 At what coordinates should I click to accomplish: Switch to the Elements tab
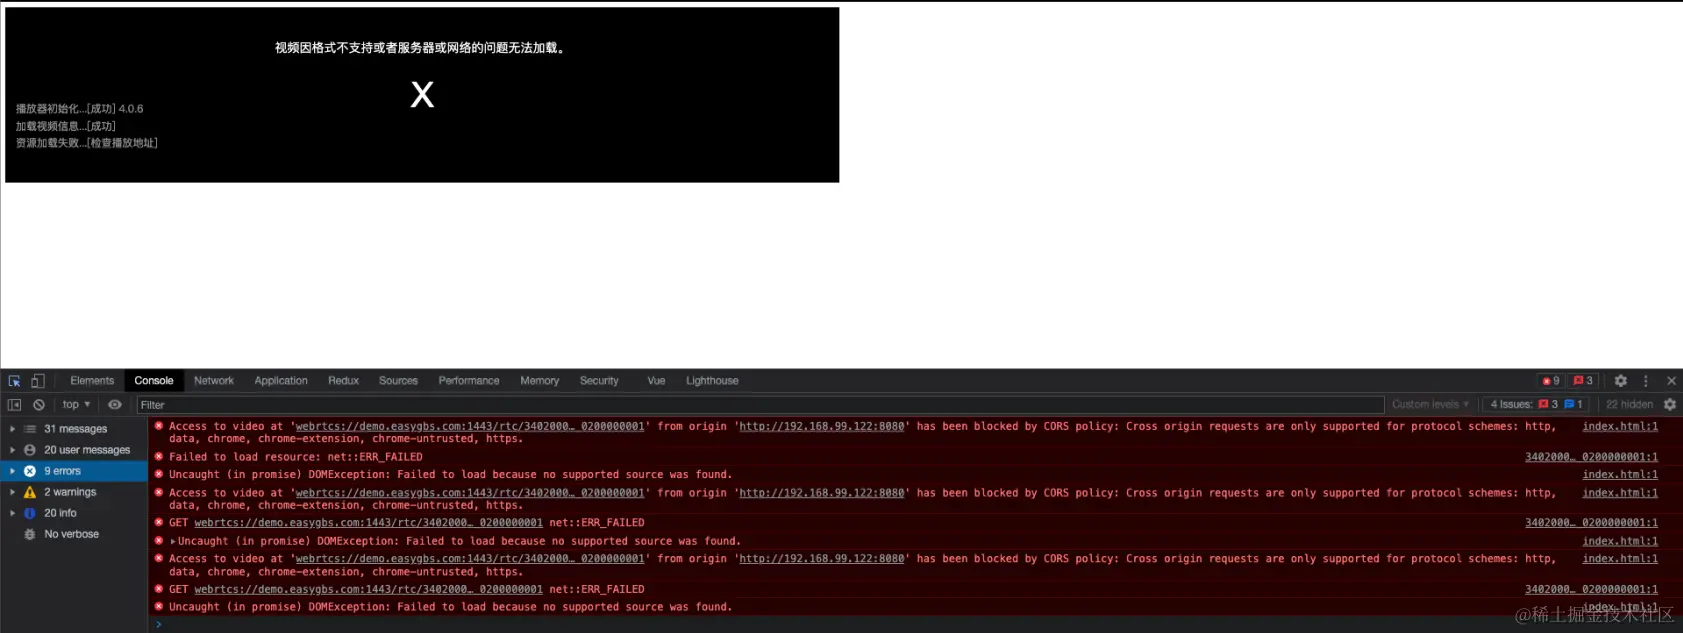[x=92, y=381]
